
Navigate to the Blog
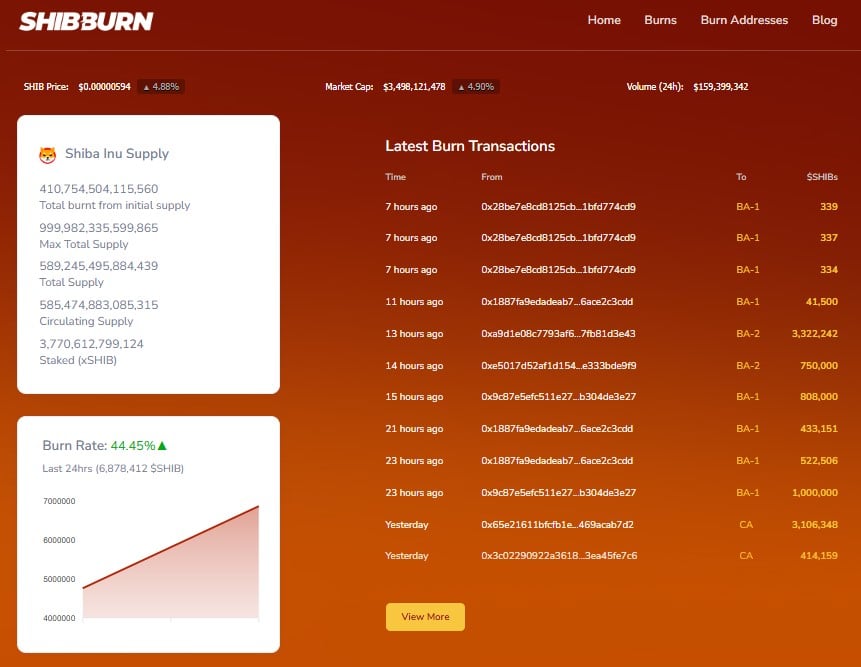point(825,20)
